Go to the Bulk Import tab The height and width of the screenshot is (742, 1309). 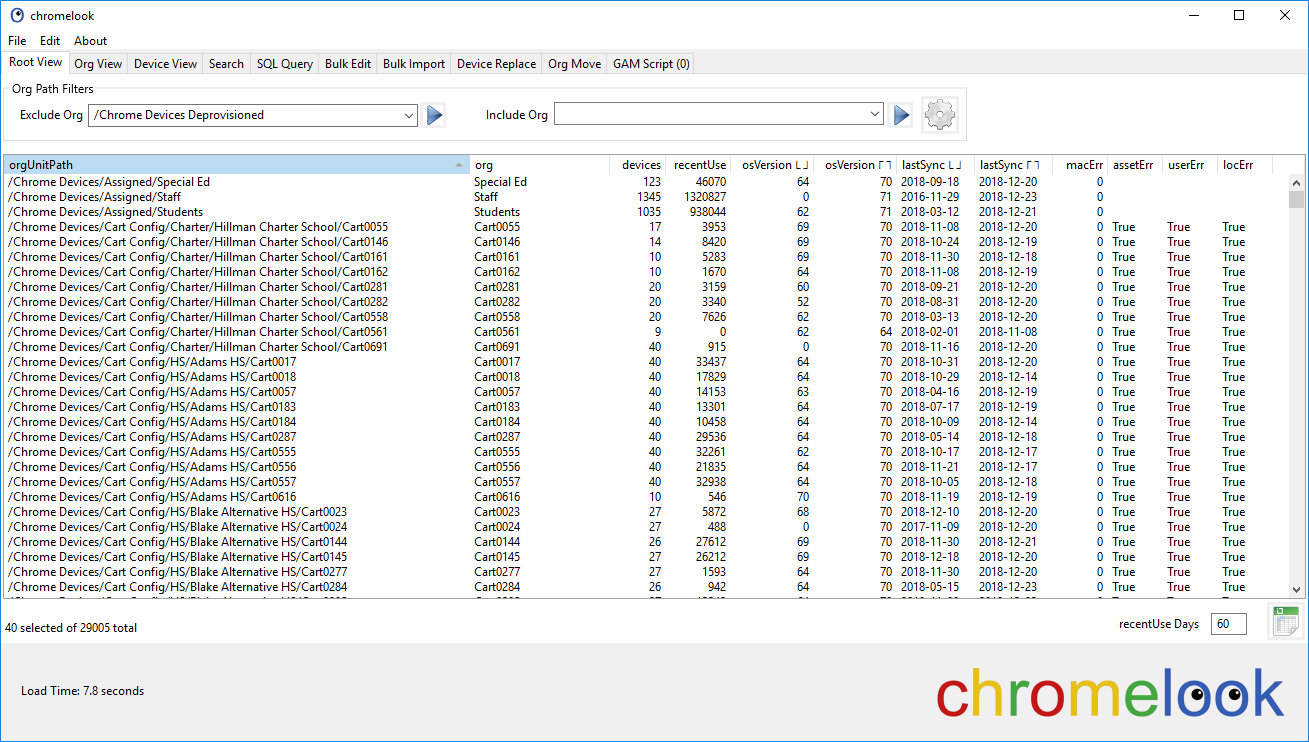tap(414, 64)
